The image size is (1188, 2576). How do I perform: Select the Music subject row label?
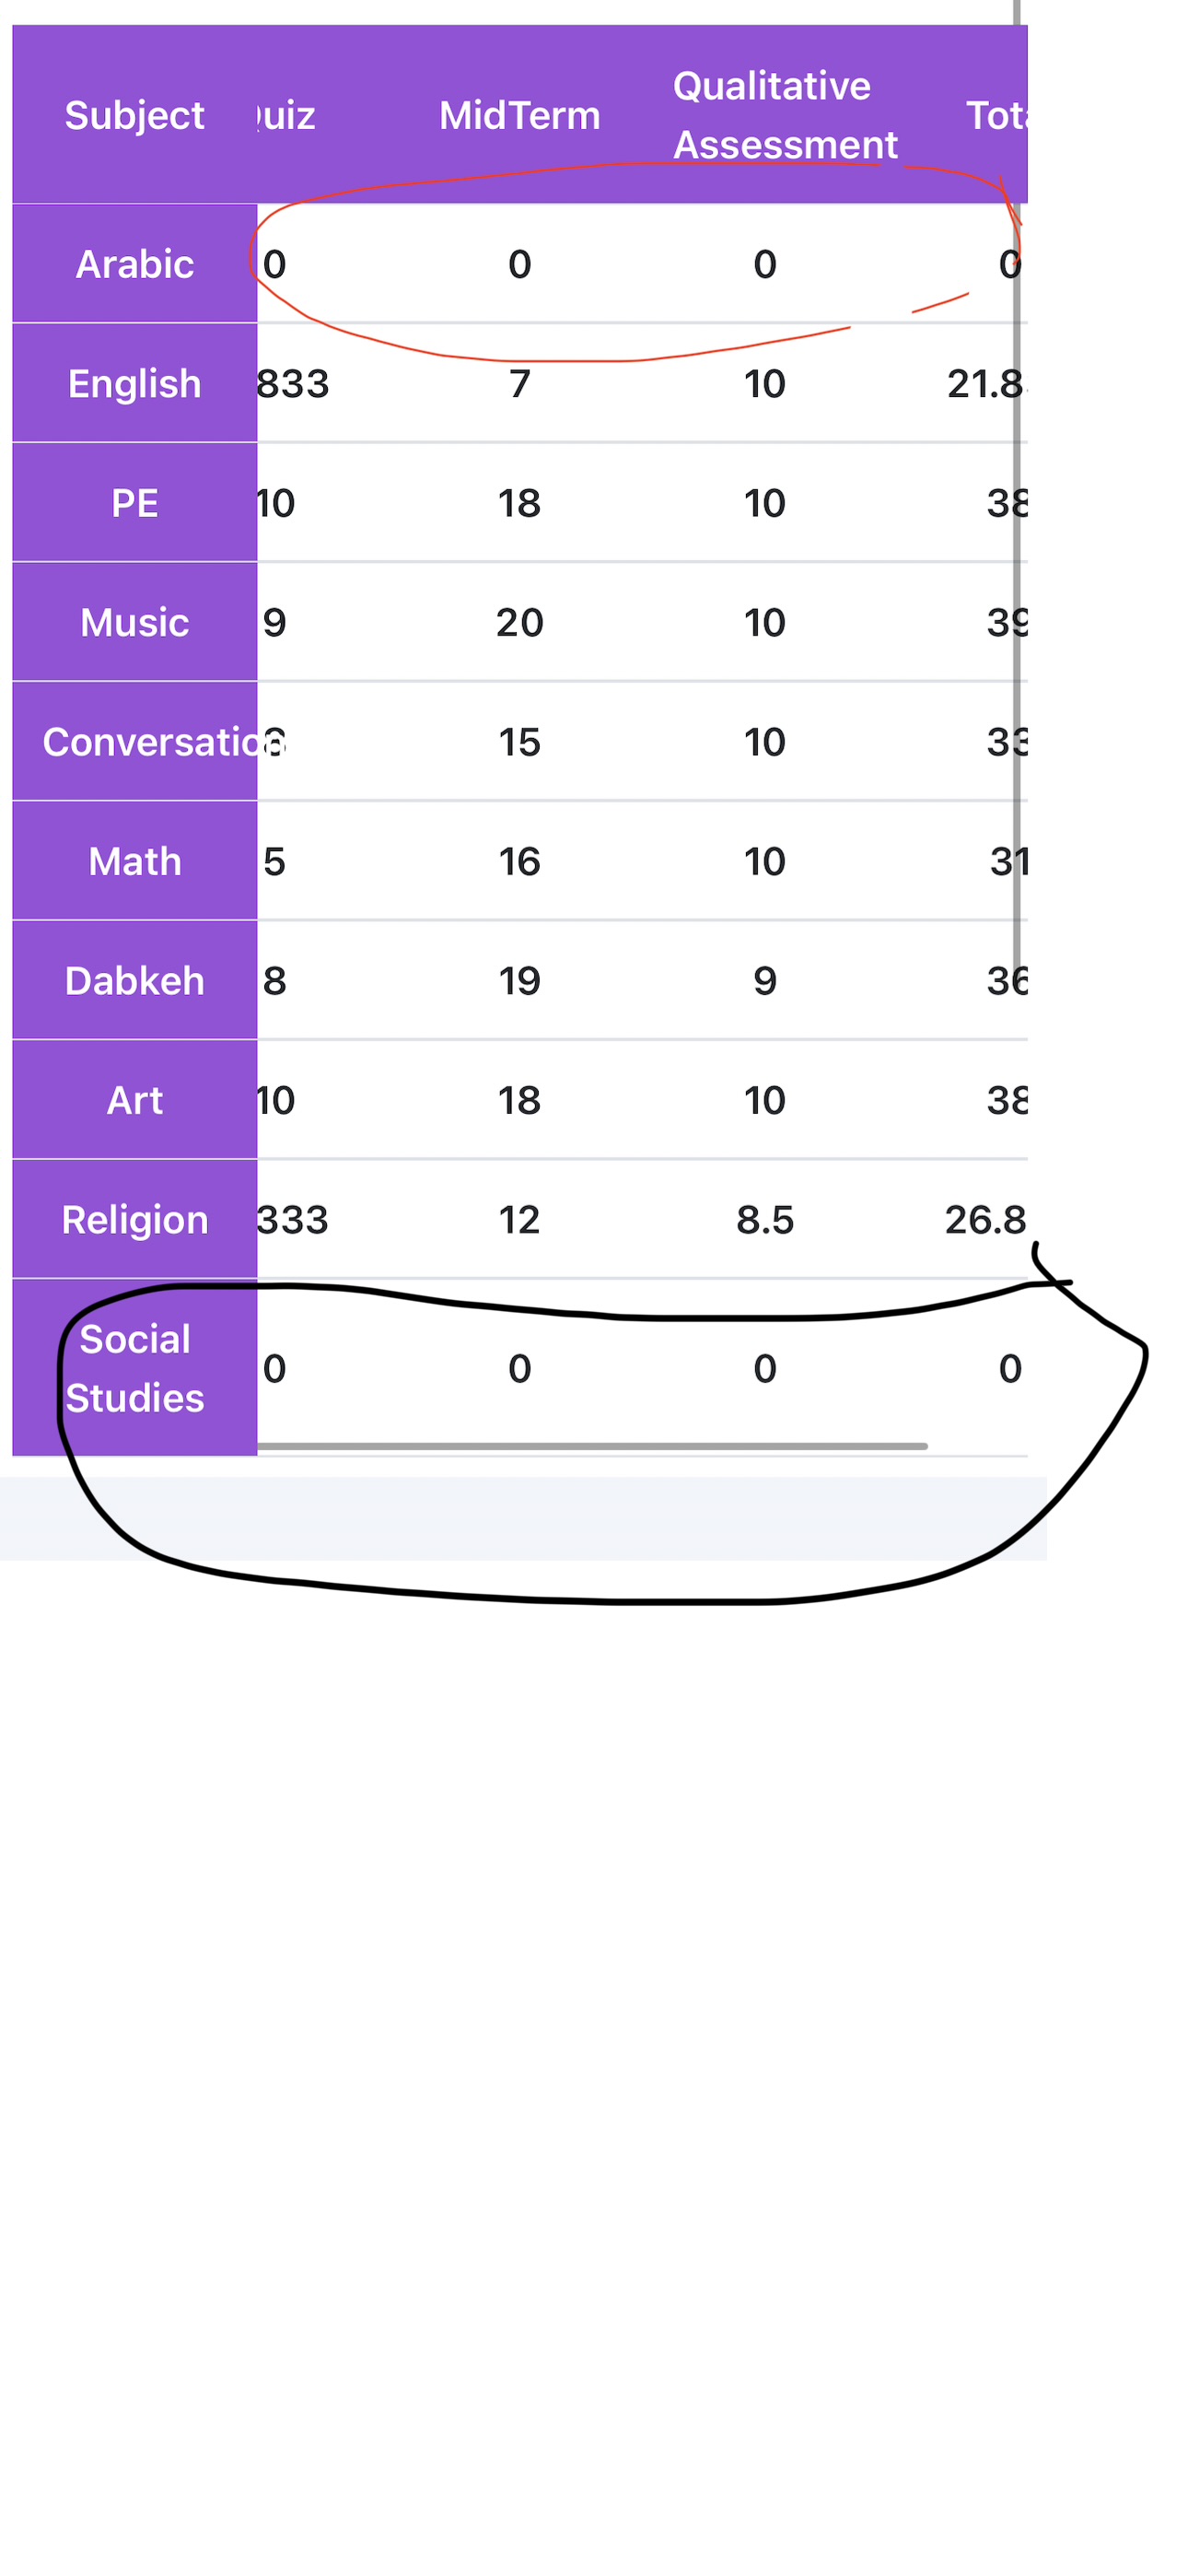coord(134,622)
